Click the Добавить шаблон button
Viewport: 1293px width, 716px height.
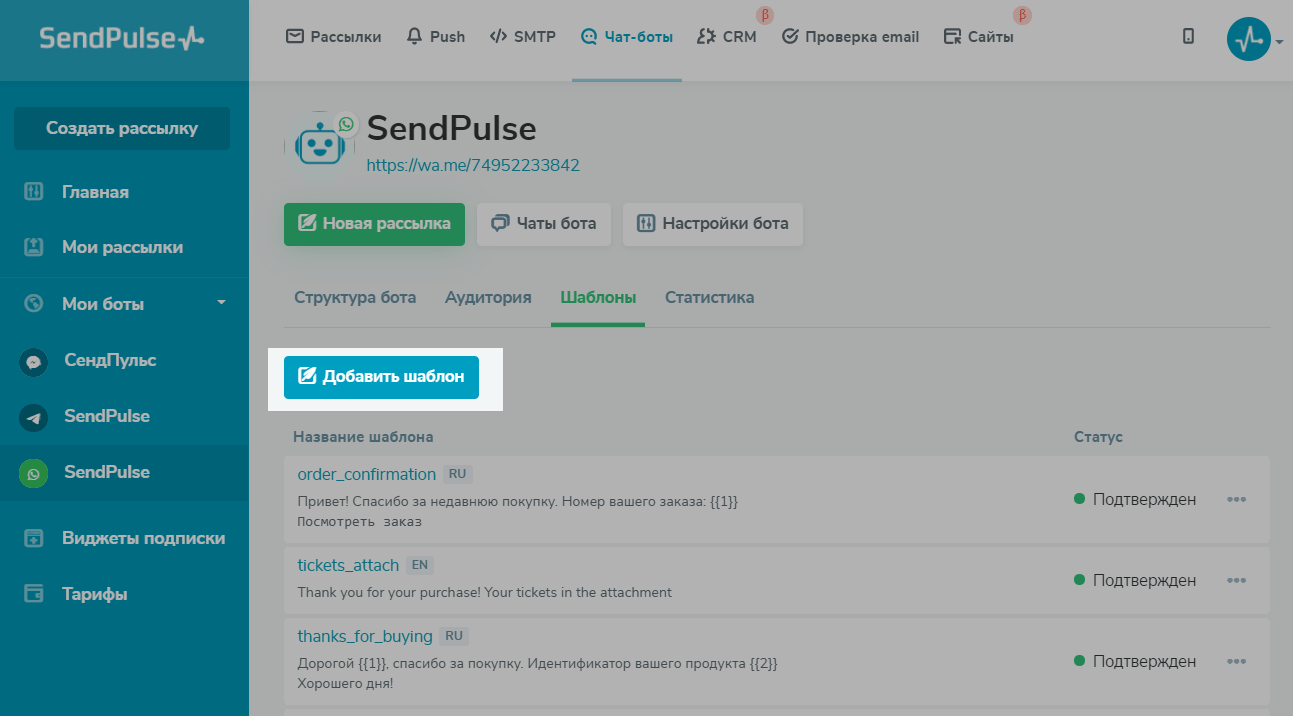pyautogui.click(x=381, y=377)
